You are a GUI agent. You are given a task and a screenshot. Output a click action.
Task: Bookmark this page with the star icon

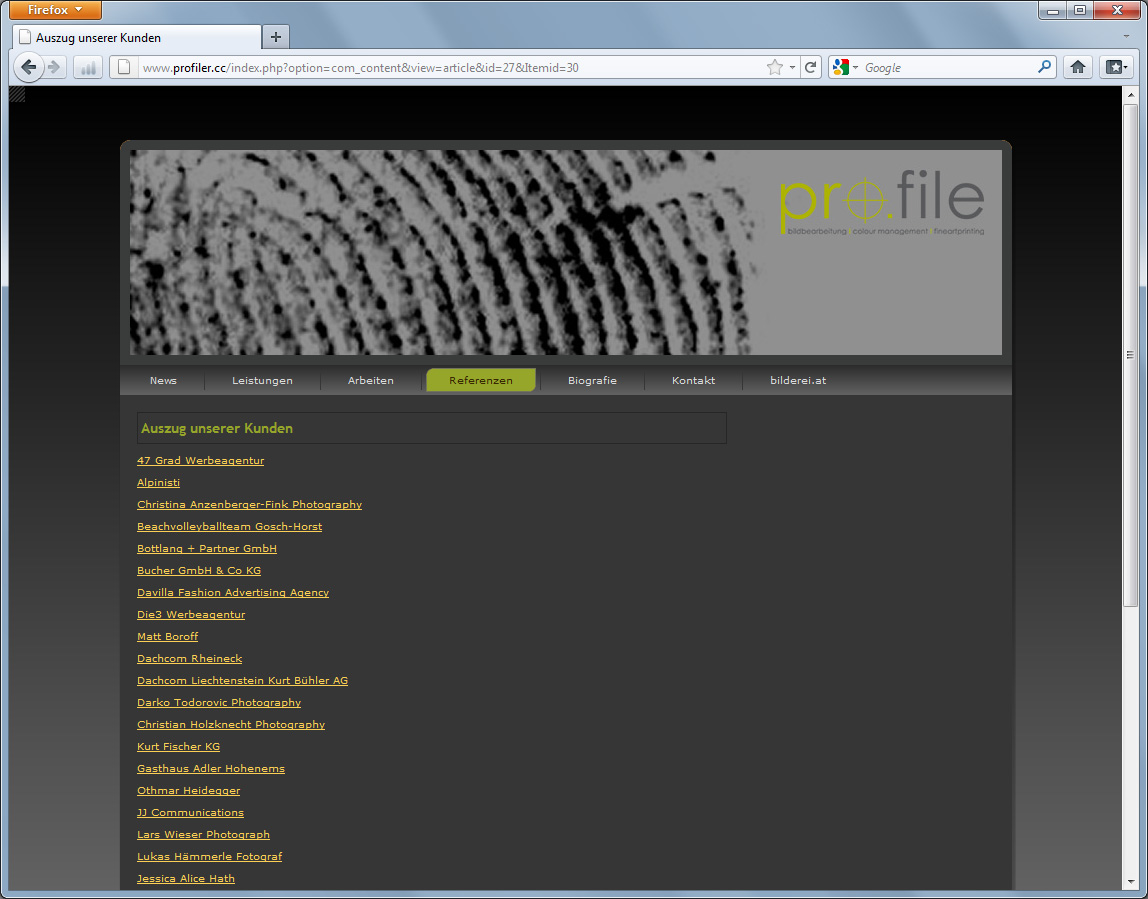point(775,67)
